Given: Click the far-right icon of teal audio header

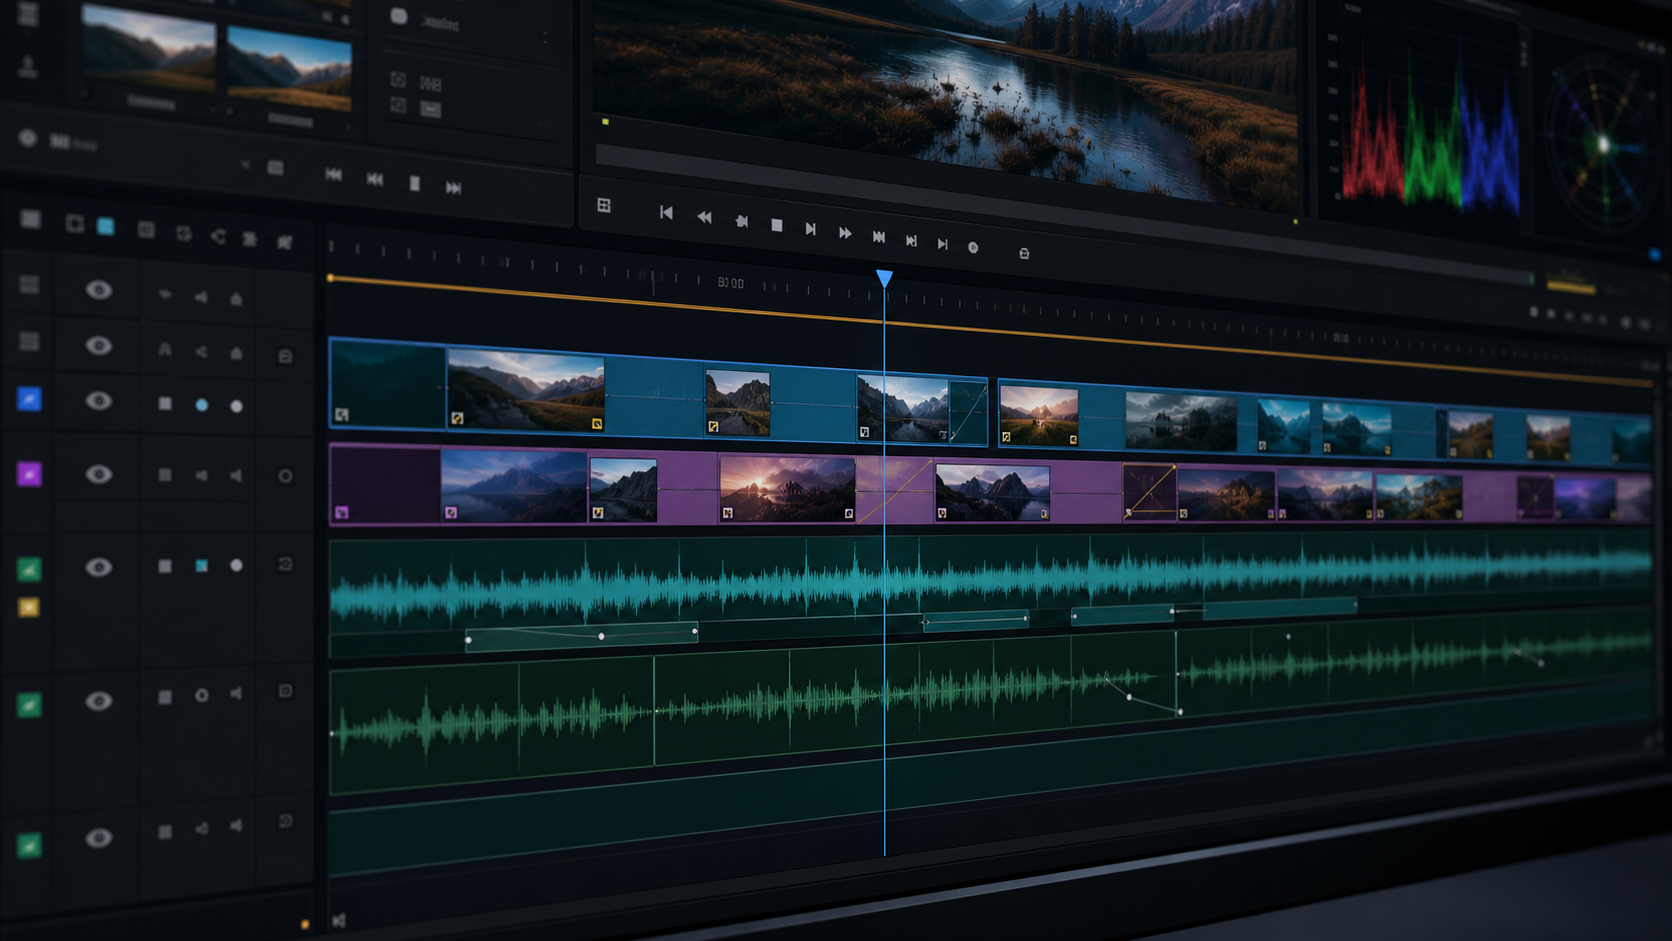Looking at the screenshot, I should (x=285, y=564).
